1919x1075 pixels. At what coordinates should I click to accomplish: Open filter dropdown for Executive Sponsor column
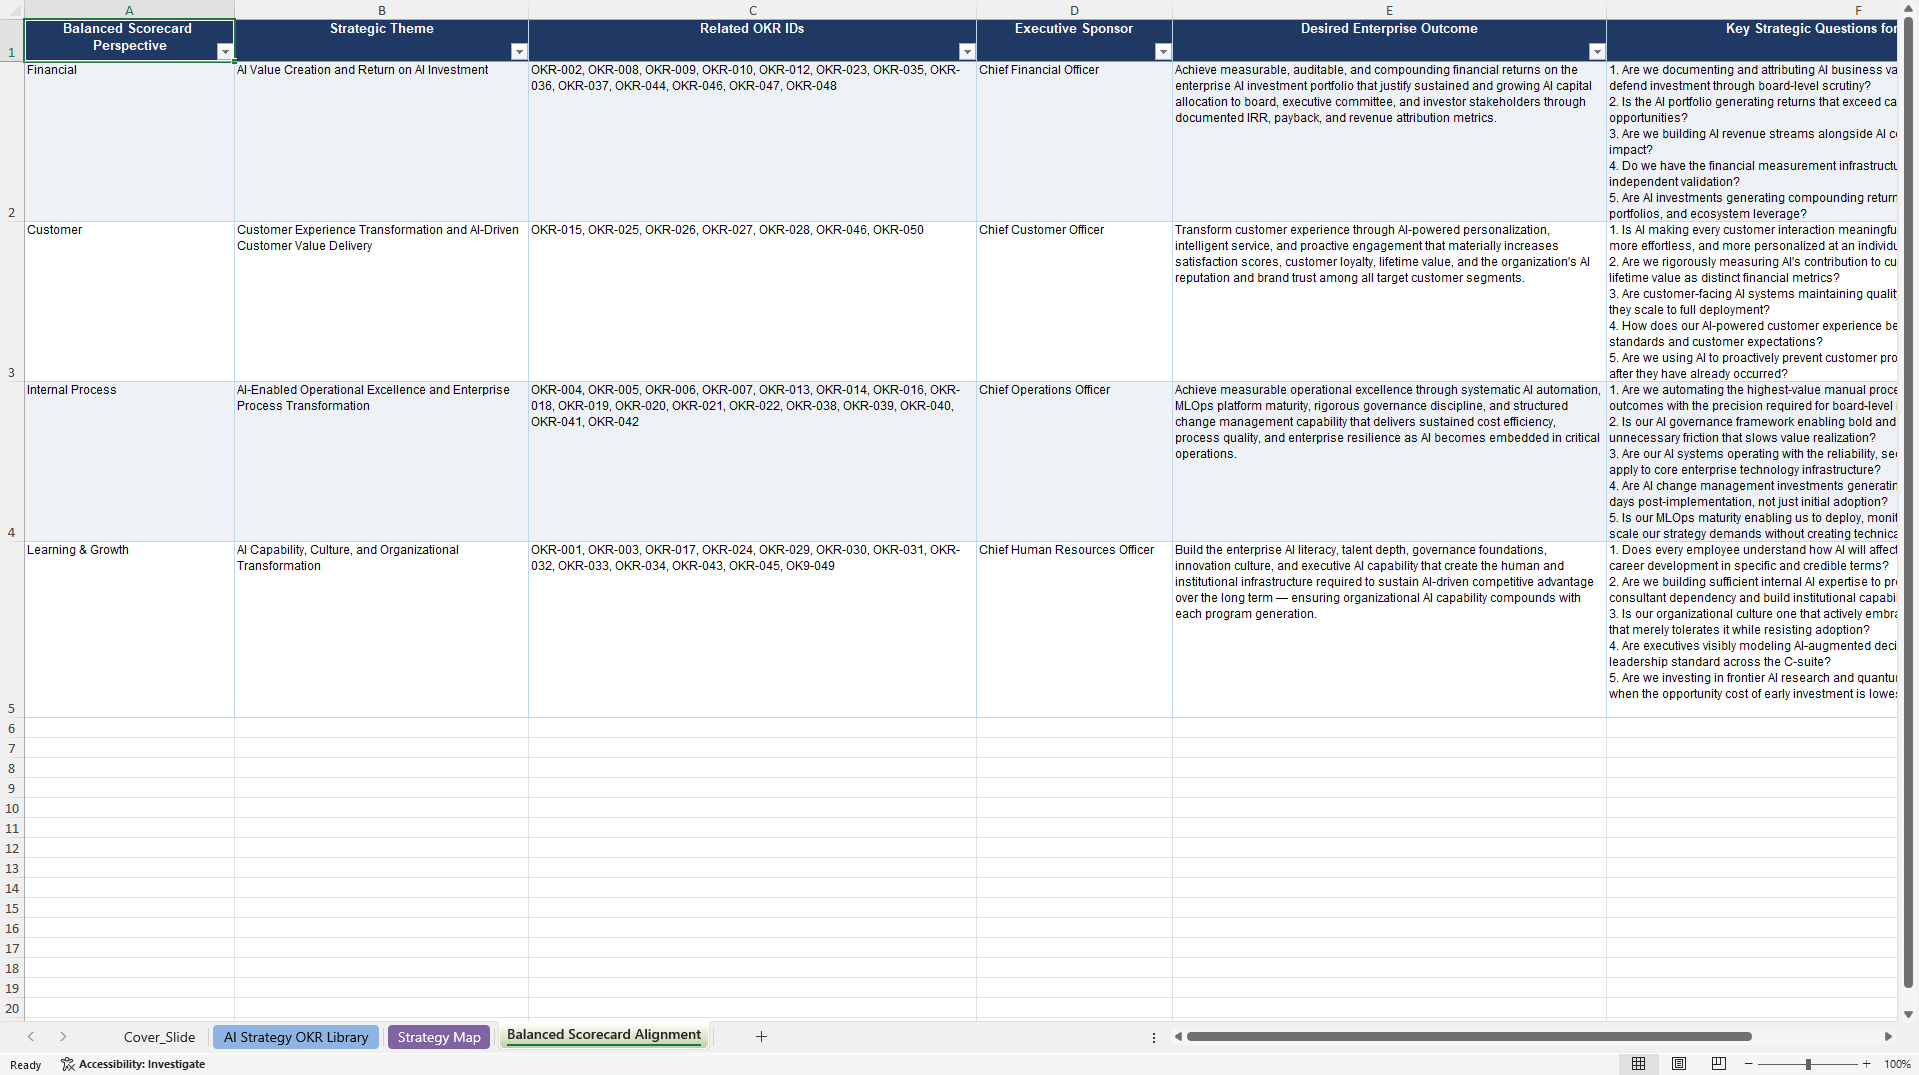[x=1162, y=52]
